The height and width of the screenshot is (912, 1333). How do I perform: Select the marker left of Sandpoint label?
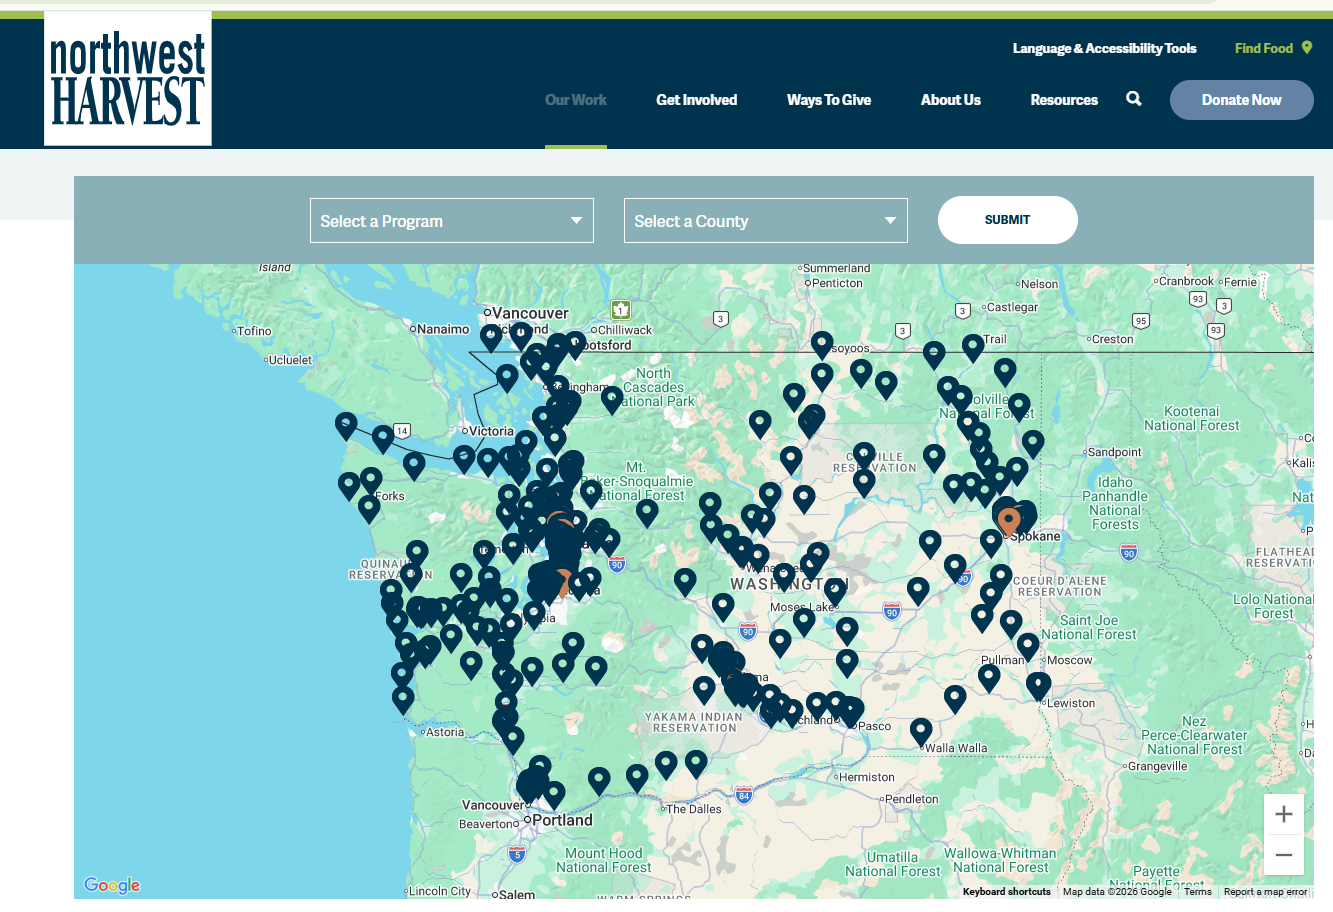click(1033, 443)
